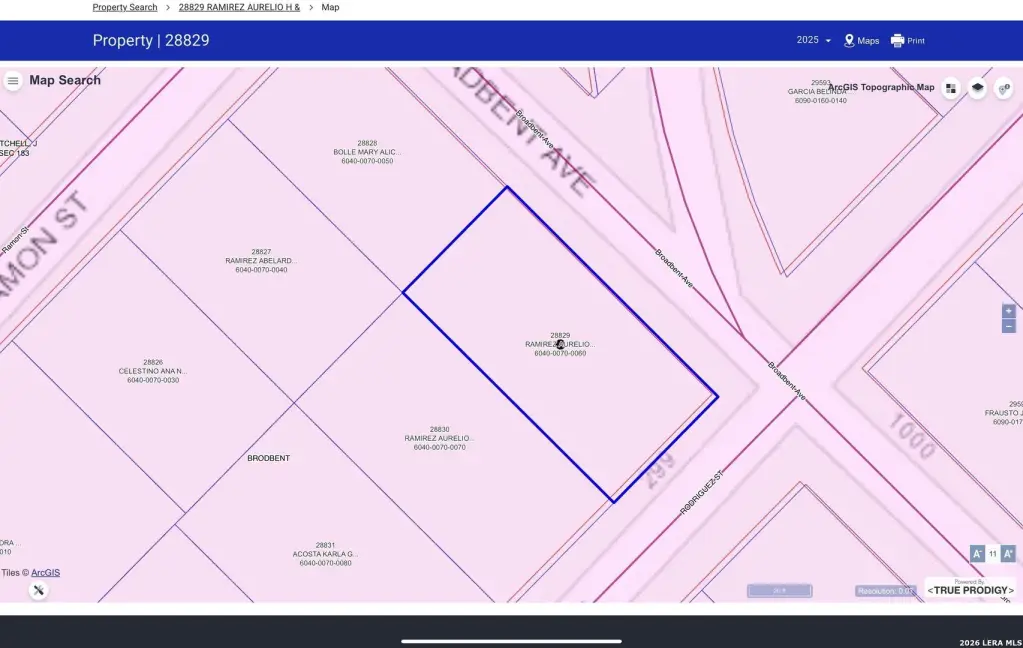Zoom out with the minus button
This screenshot has width=1023, height=648.
pyautogui.click(x=1008, y=326)
